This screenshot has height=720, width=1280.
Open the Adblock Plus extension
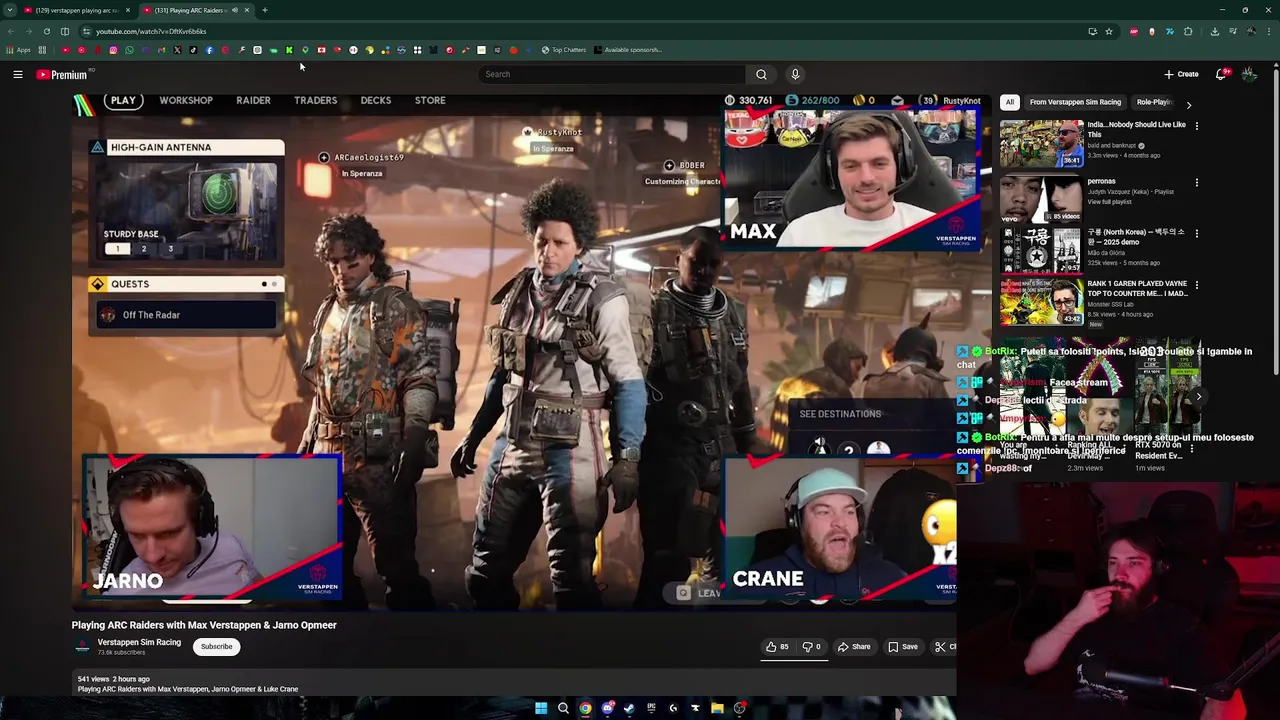tap(1134, 31)
